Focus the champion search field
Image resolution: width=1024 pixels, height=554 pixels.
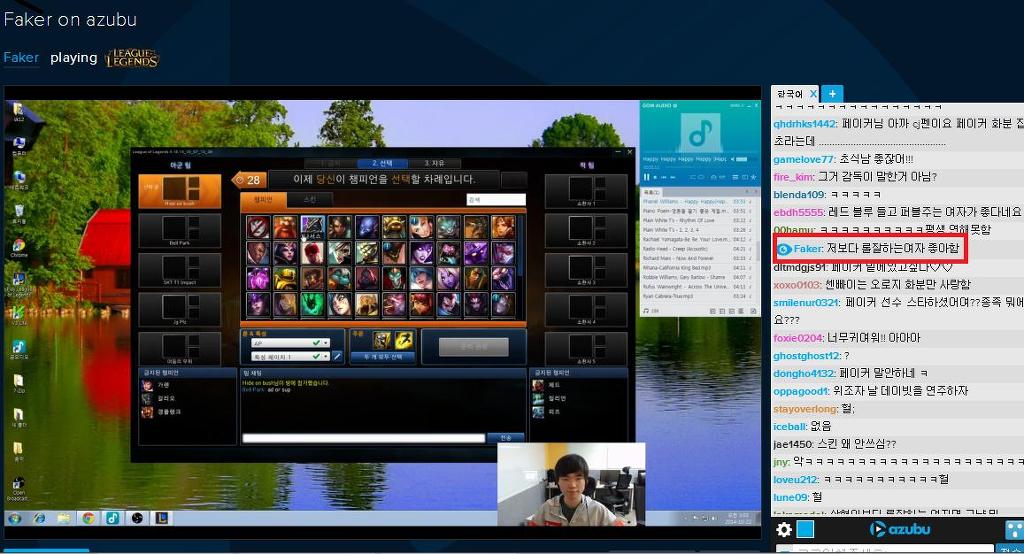[496, 199]
